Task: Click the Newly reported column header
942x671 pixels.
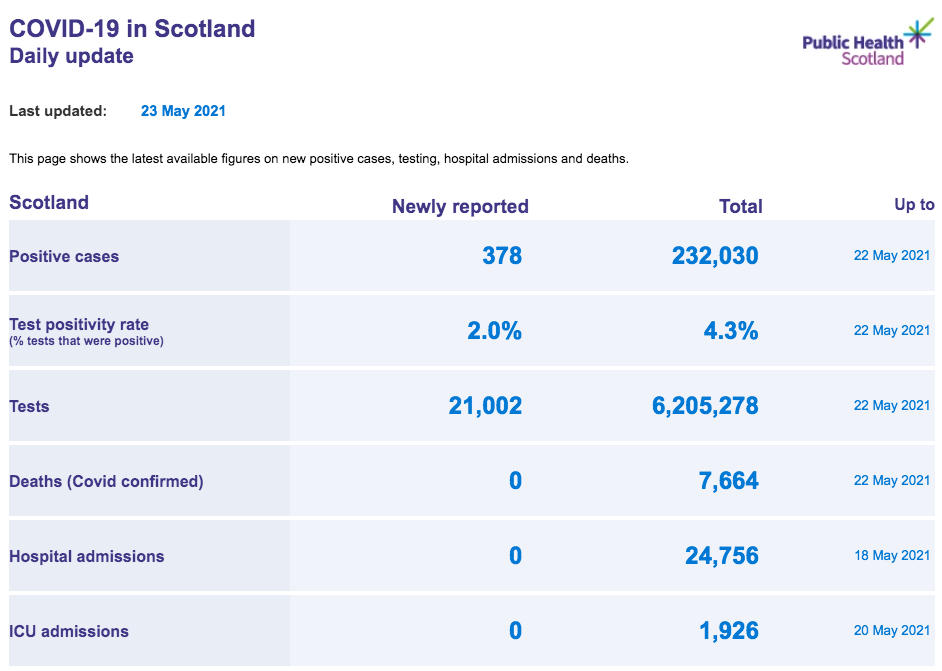Action: (x=460, y=207)
